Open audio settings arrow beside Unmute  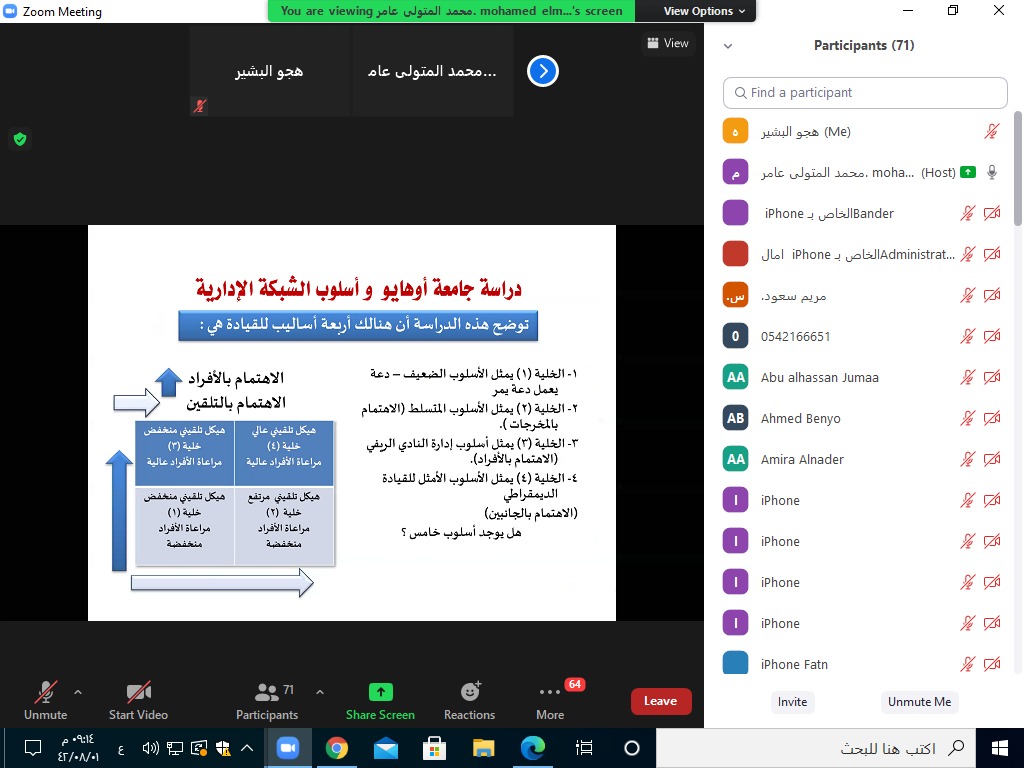point(78,691)
